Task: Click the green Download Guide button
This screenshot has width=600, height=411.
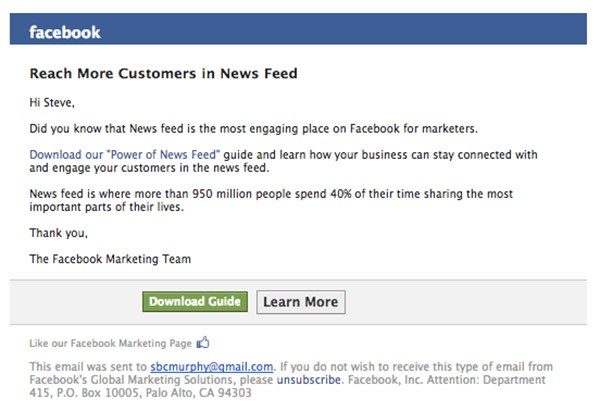Action: coord(195,302)
